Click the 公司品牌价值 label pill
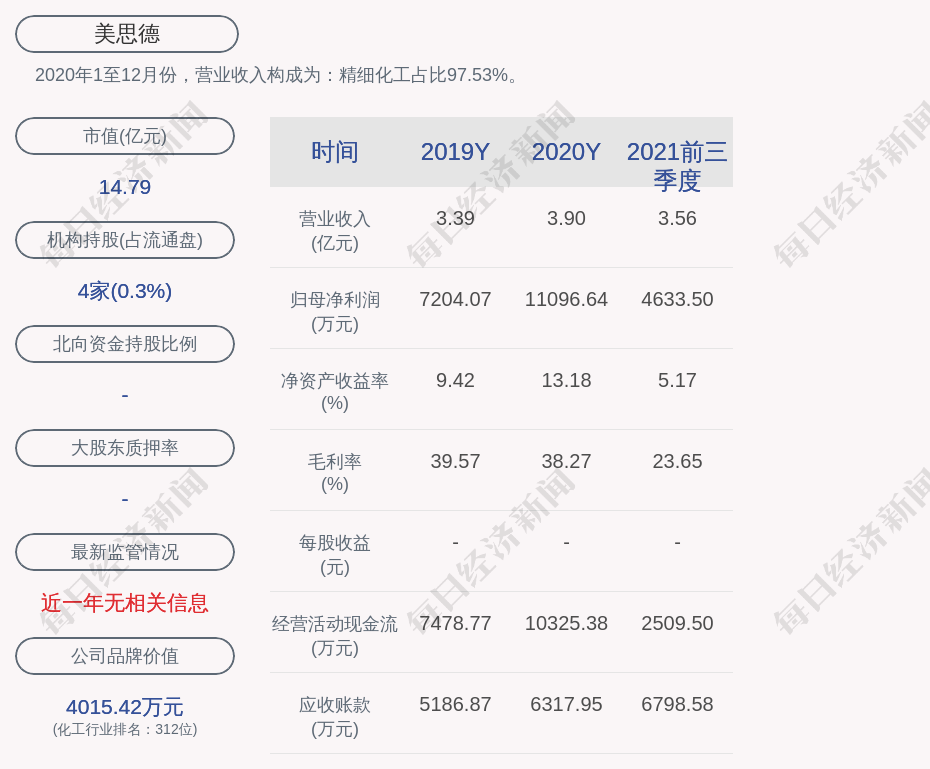930x769 pixels. pos(125,656)
